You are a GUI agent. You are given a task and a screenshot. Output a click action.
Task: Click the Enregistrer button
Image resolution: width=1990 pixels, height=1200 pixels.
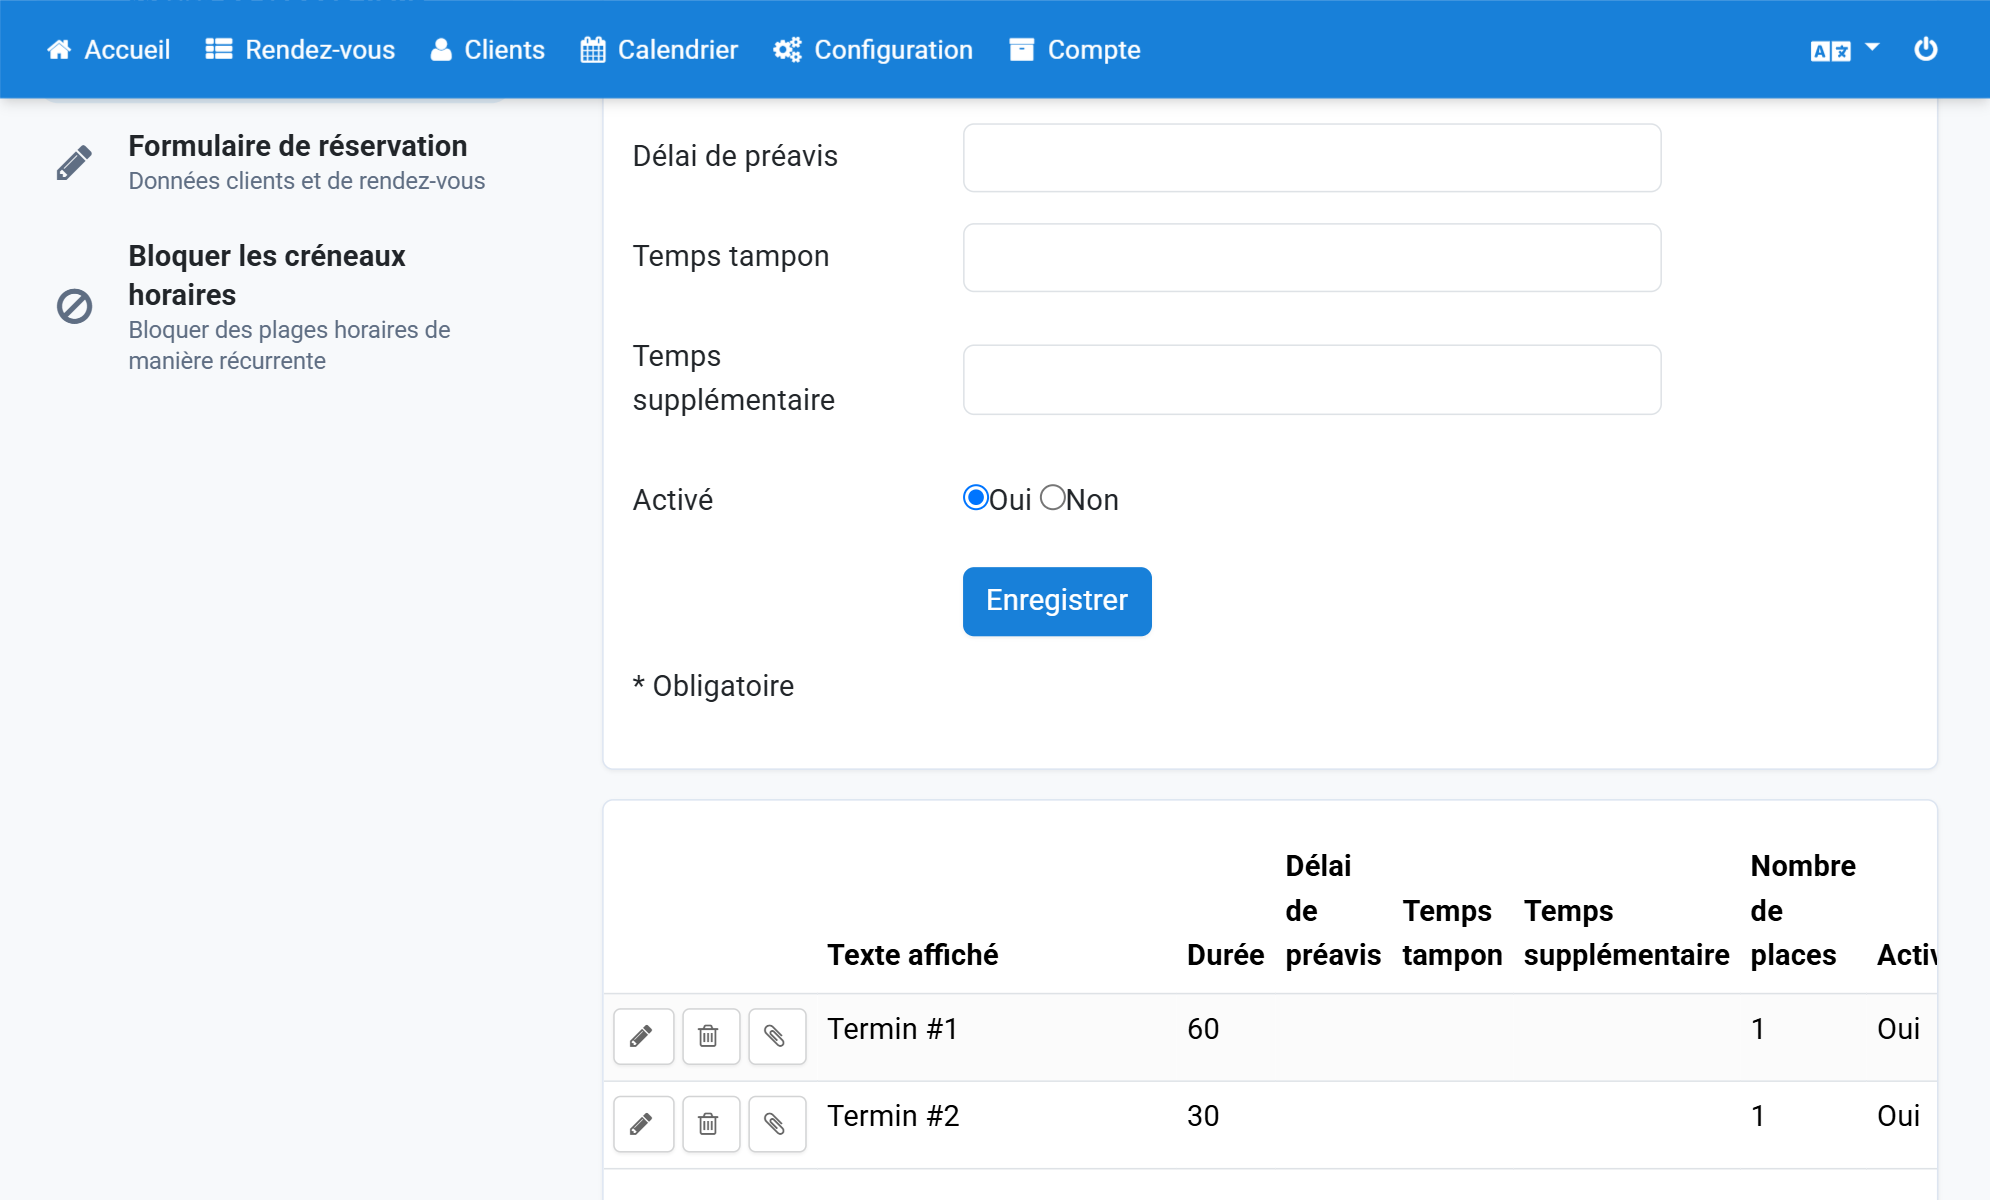1057,601
